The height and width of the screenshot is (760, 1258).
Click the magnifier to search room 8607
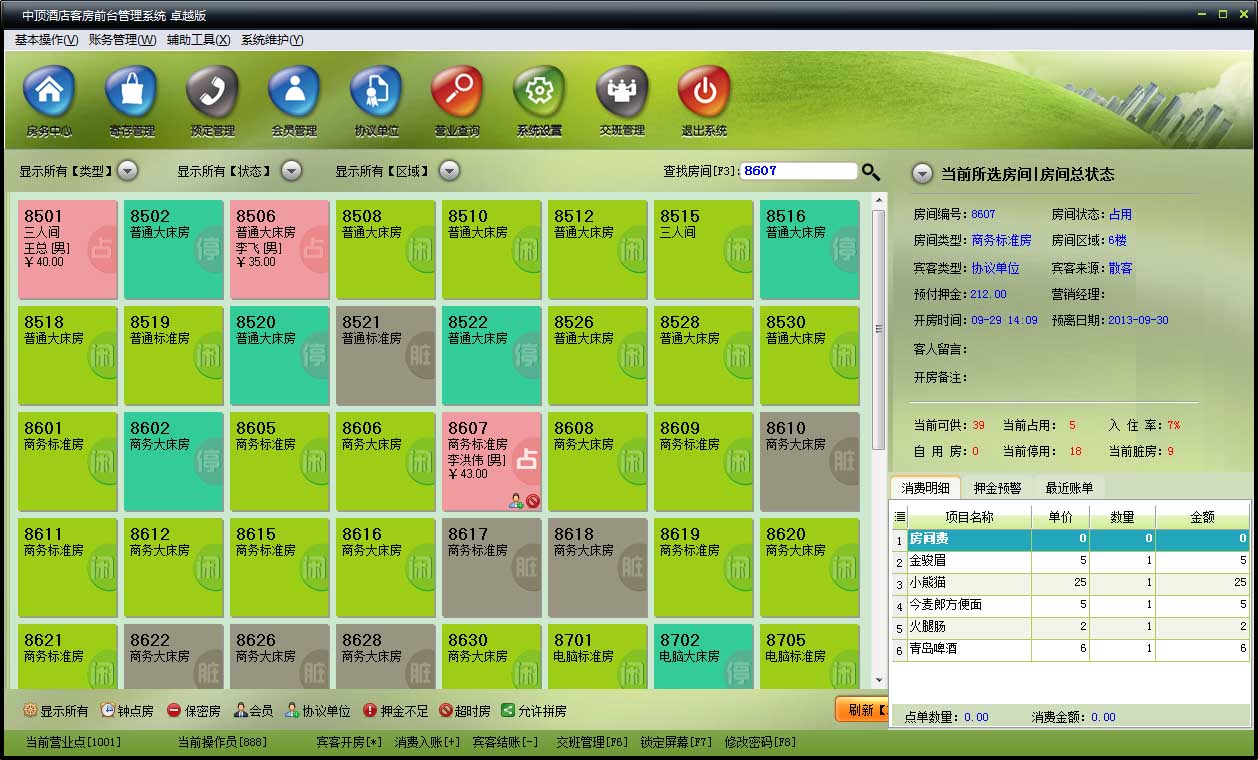870,171
